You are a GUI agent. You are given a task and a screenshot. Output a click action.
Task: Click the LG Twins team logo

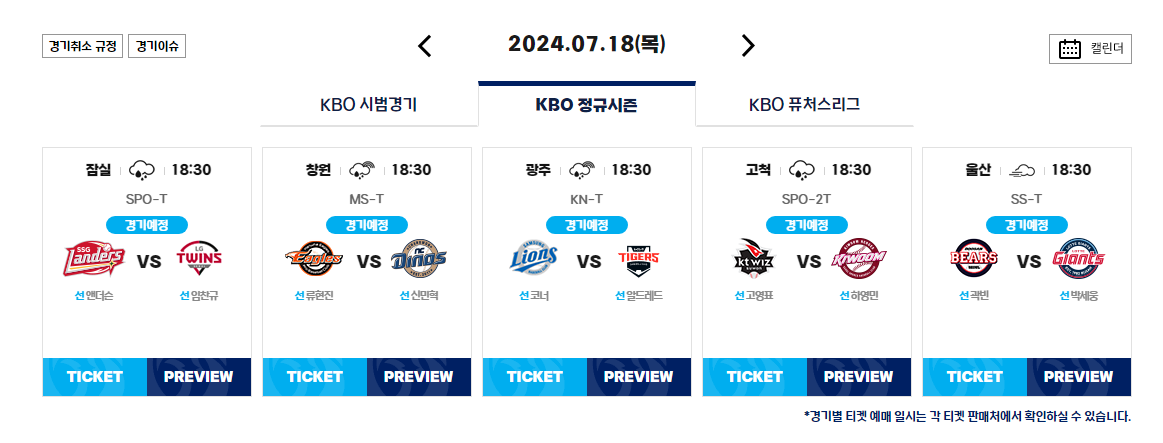click(x=199, y=259)
